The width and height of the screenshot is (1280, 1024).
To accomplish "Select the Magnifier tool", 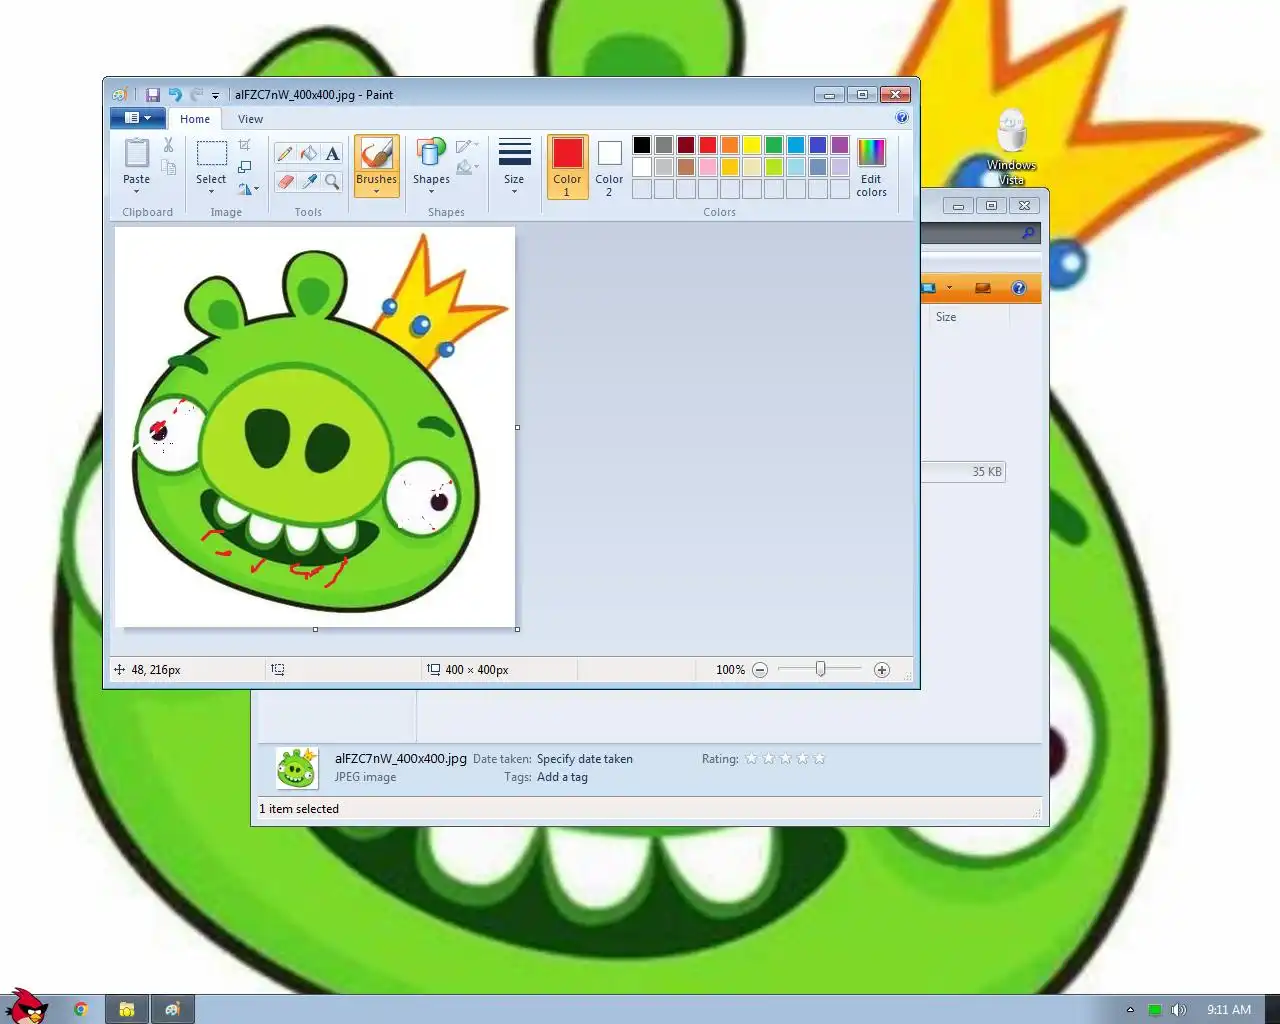I will (x=333, y=182).
